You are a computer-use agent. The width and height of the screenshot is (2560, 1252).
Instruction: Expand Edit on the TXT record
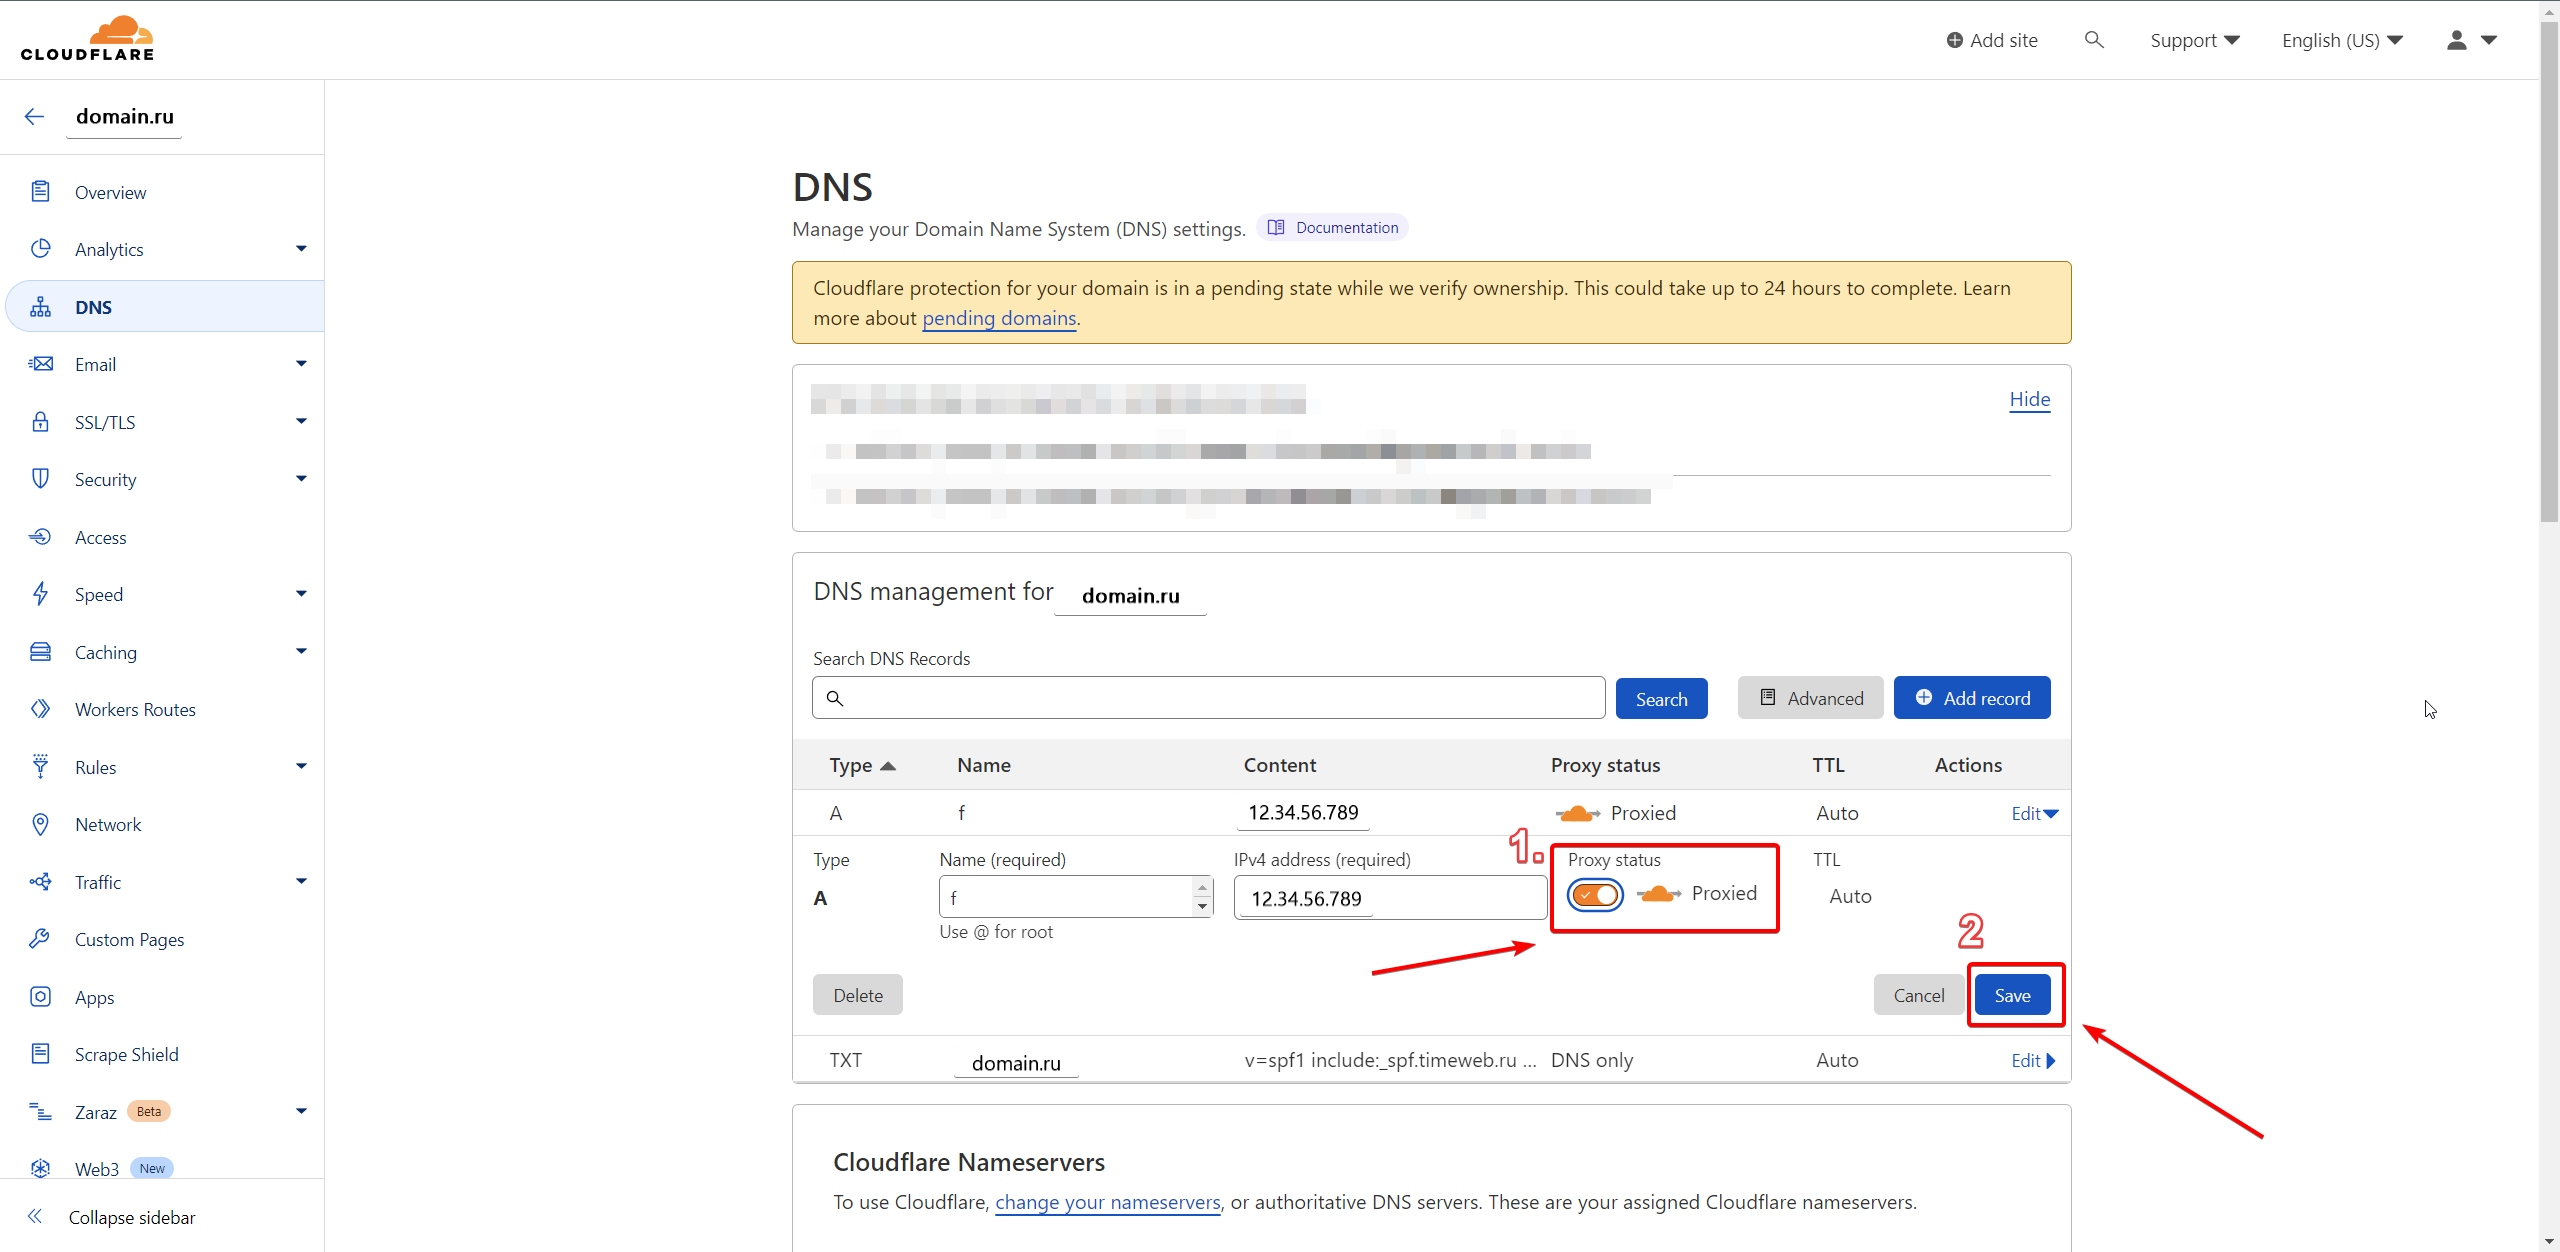click(x=2033, y=1061)
